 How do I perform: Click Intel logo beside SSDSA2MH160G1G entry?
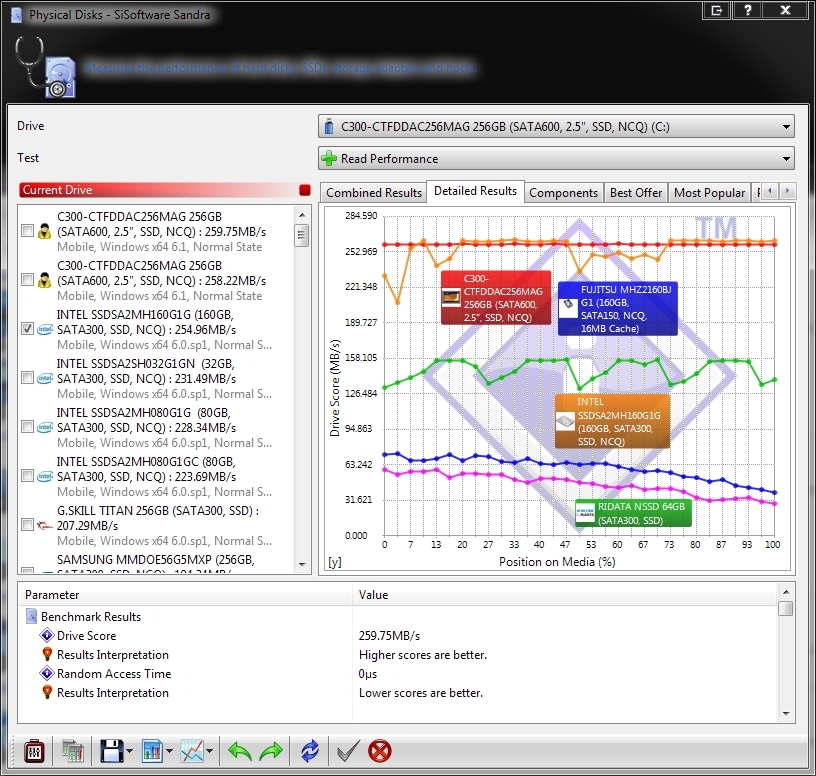45,329
